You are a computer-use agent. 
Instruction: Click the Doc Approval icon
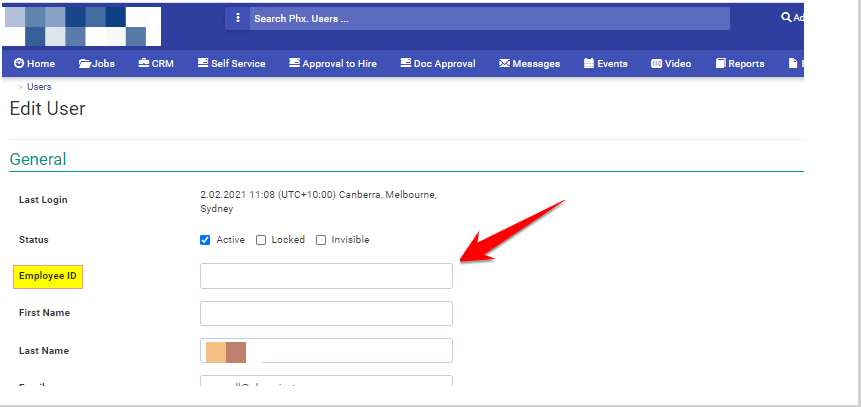(x=406, y=63)
